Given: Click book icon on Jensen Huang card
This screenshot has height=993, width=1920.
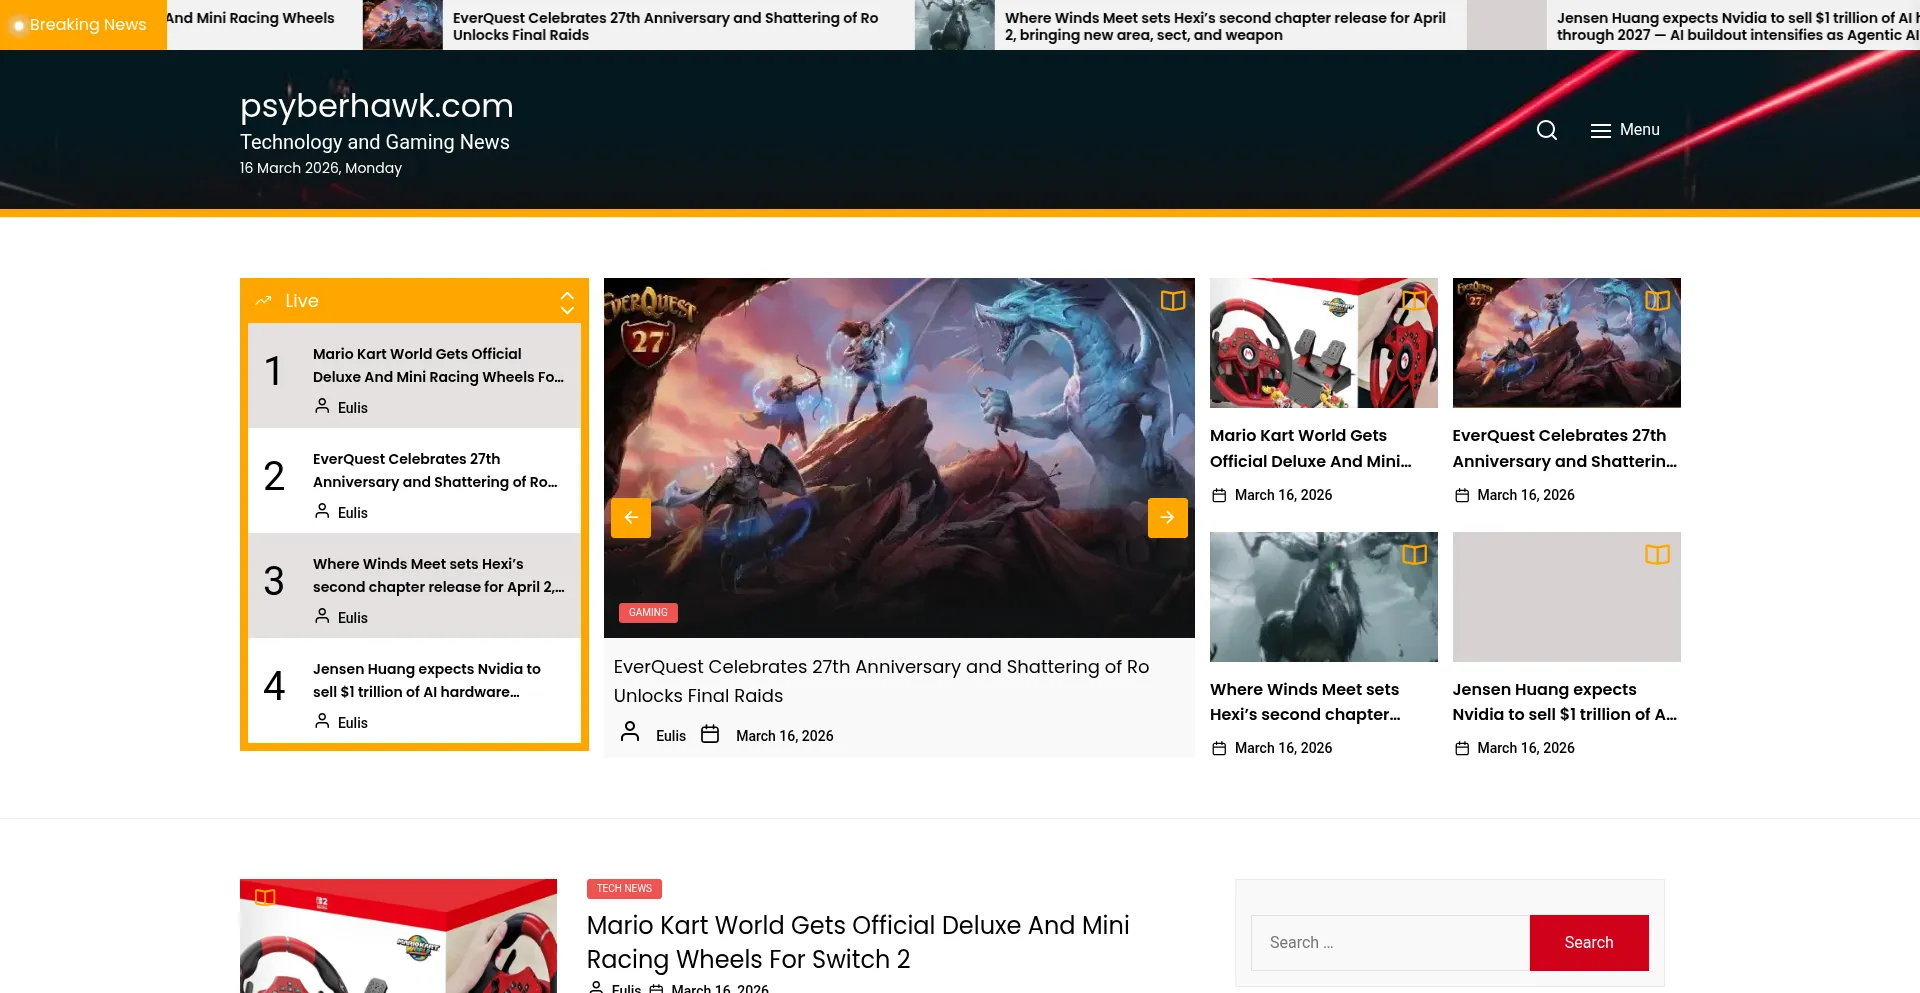Looking at the screenshot, I should [1657, 555].
